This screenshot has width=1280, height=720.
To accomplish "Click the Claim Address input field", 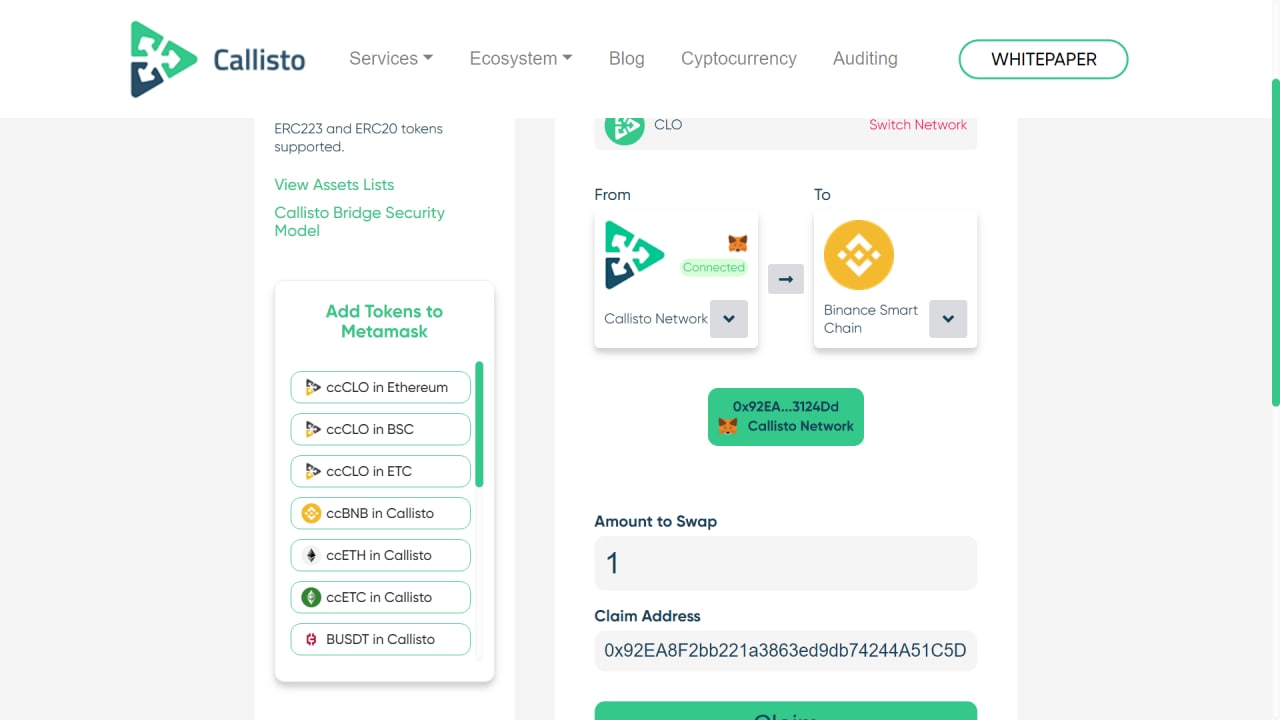I will point(786,650).
